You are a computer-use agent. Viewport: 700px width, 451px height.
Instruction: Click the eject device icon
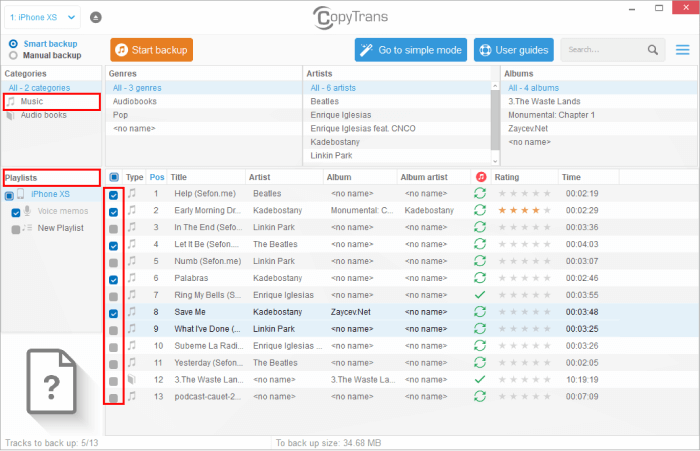tap(96, 17)
